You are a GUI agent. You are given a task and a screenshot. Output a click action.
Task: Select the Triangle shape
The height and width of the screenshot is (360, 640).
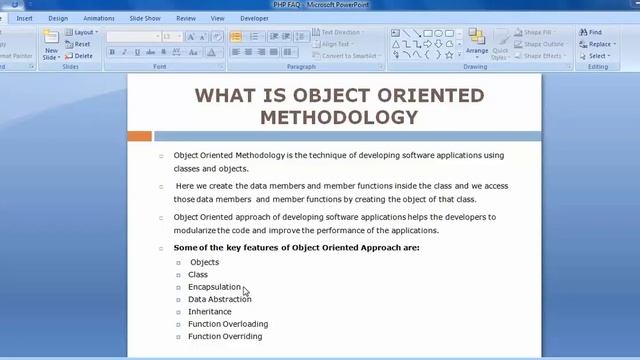[396, 44]
